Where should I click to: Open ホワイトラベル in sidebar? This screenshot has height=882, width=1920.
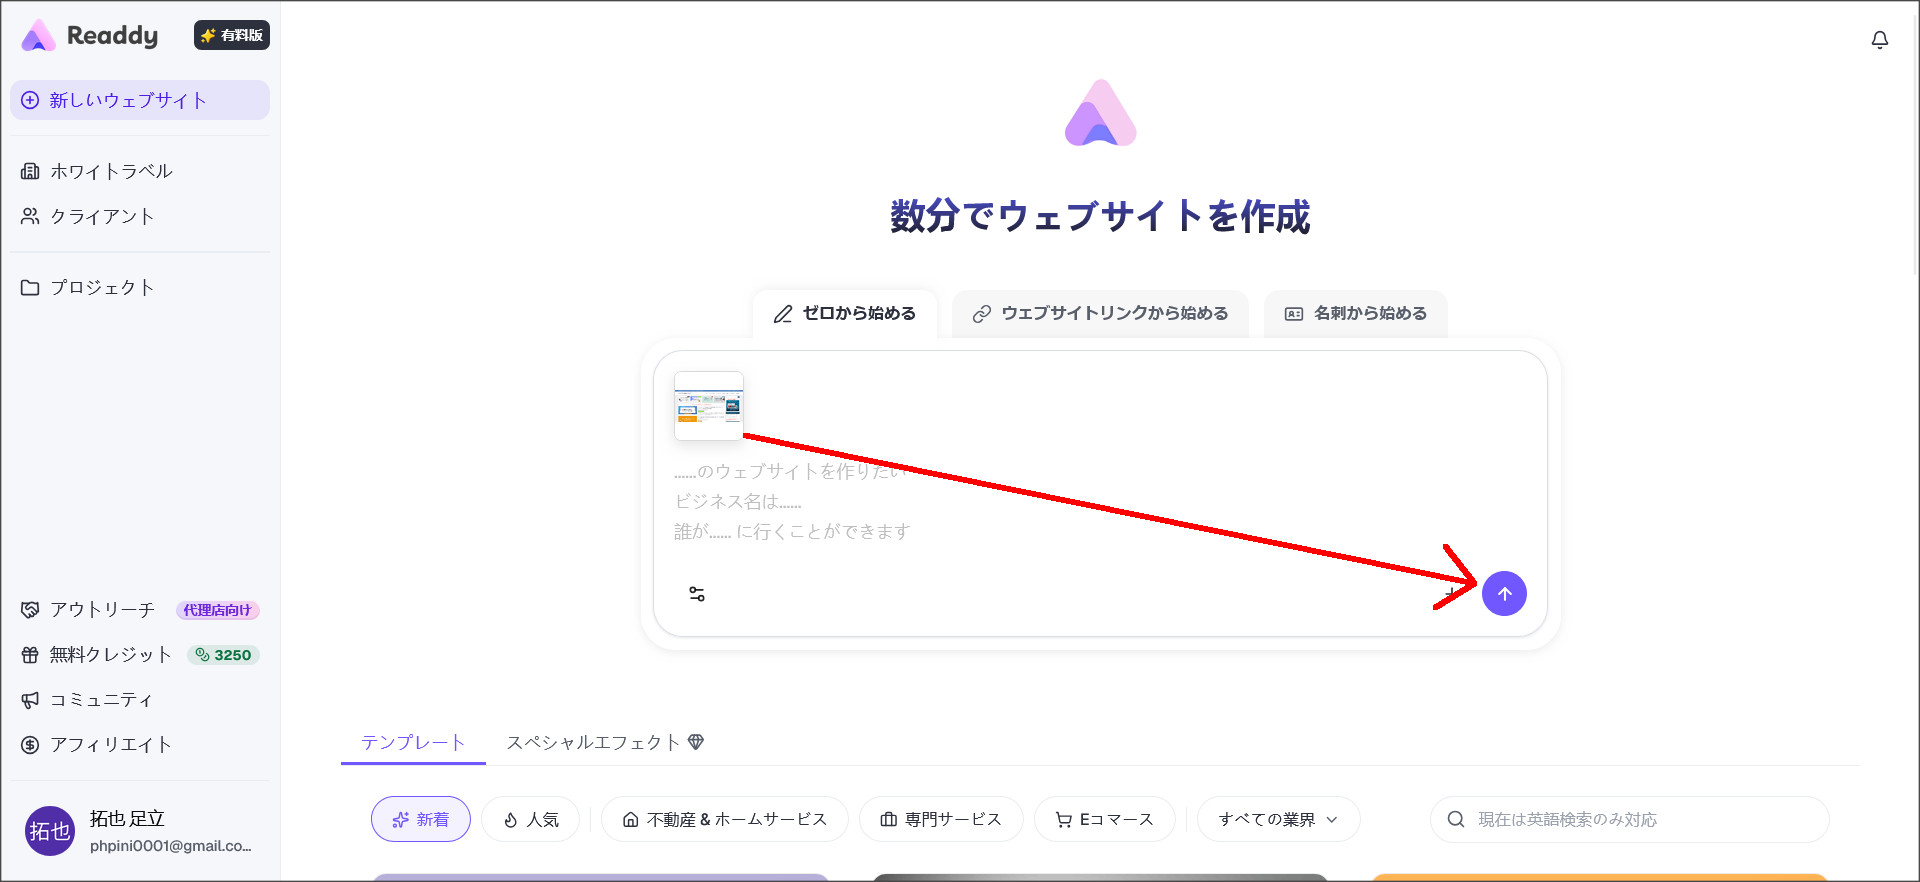(140, 171)
